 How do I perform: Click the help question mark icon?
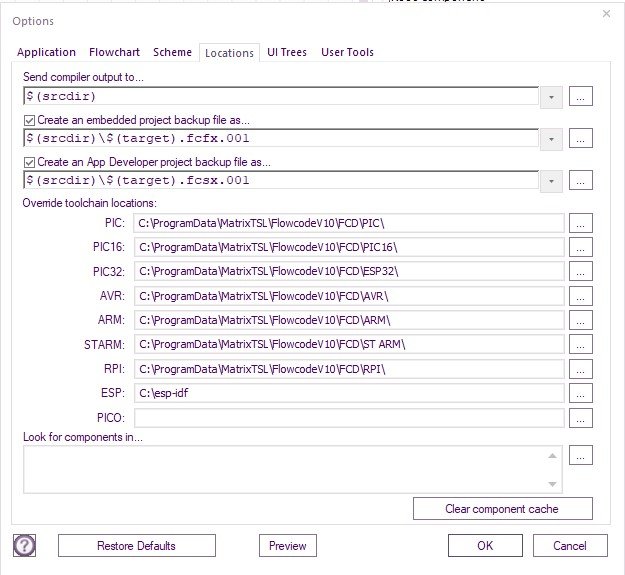[x=24, y=545]
